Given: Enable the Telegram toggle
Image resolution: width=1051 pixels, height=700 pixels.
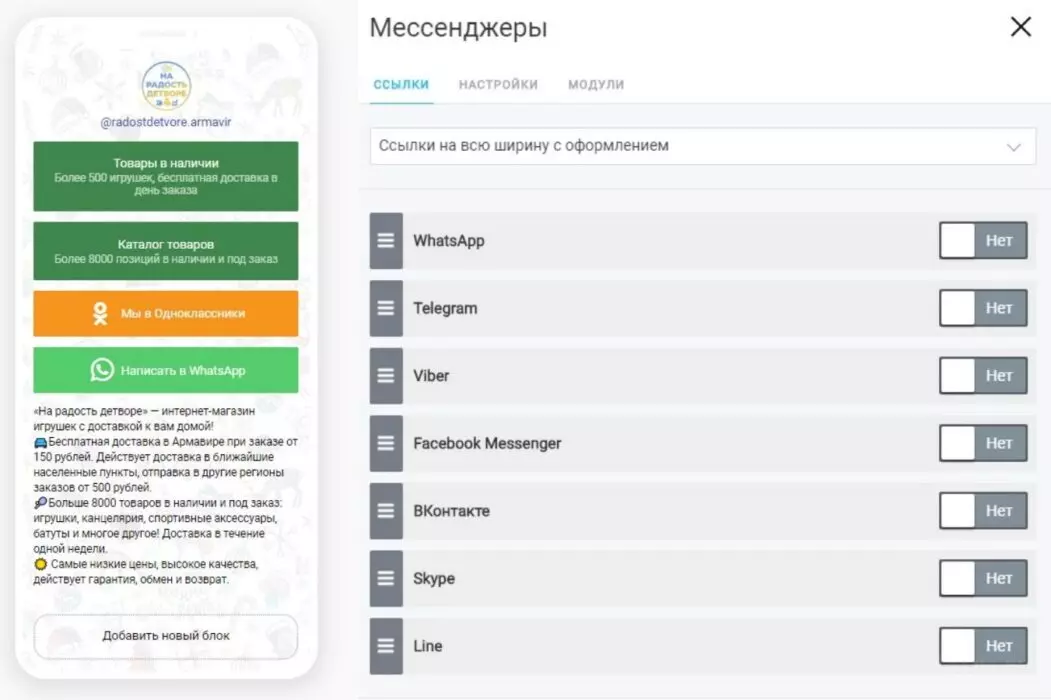Looking at the screenshot, I should 983,308.
